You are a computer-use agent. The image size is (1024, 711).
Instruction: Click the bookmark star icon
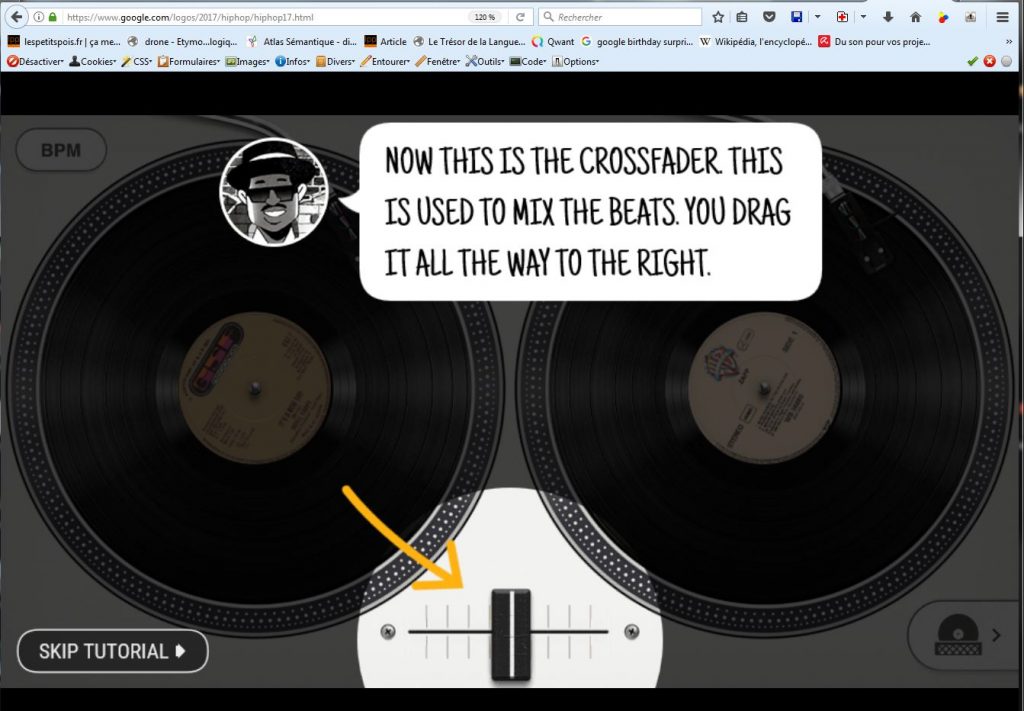pos(718,17)
